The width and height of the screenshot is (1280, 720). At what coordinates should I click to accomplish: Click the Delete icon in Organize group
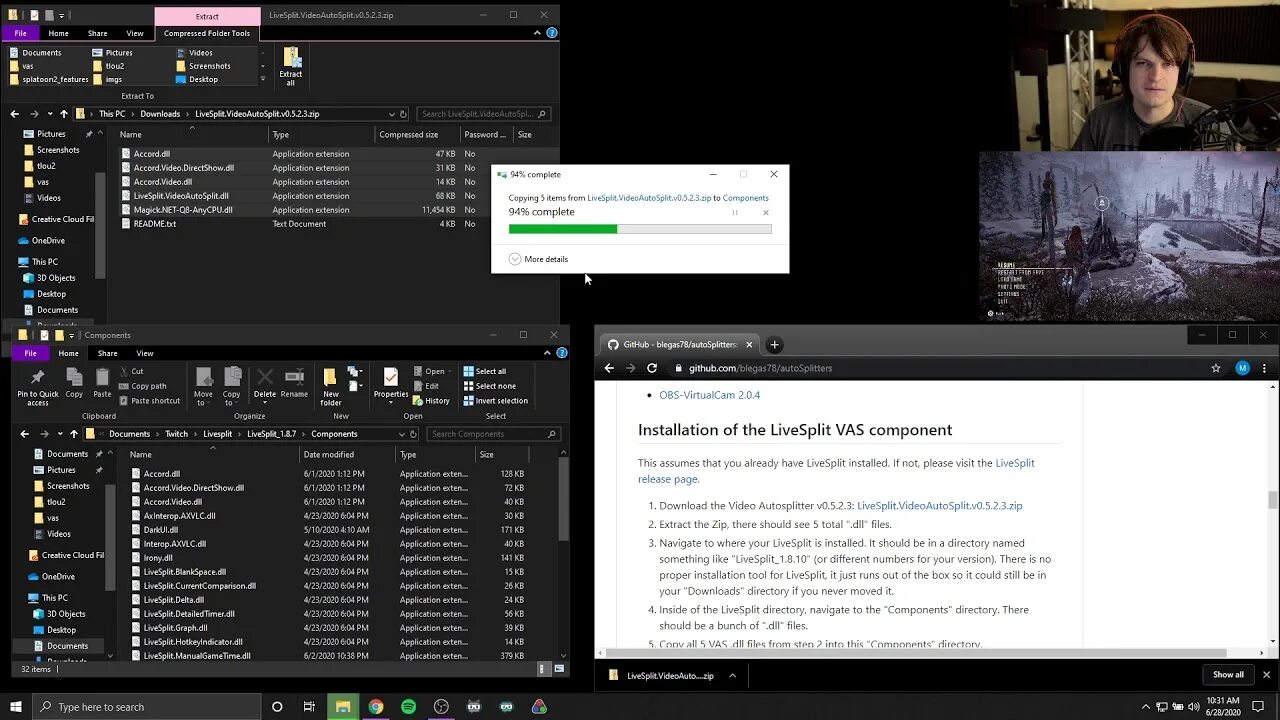point(265,383)
